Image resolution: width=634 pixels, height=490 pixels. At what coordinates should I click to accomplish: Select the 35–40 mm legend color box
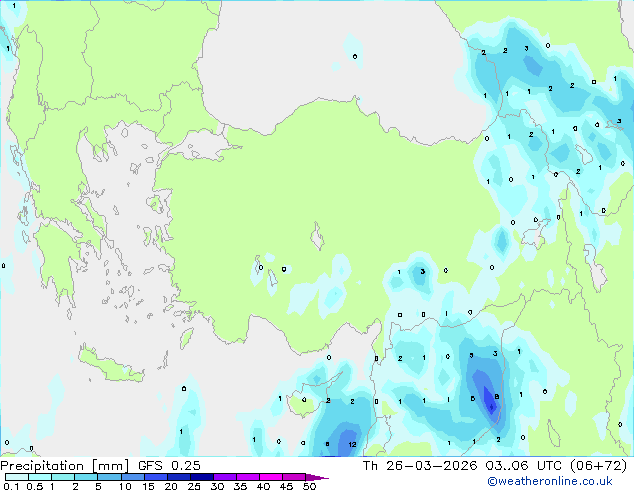point(248,477)
